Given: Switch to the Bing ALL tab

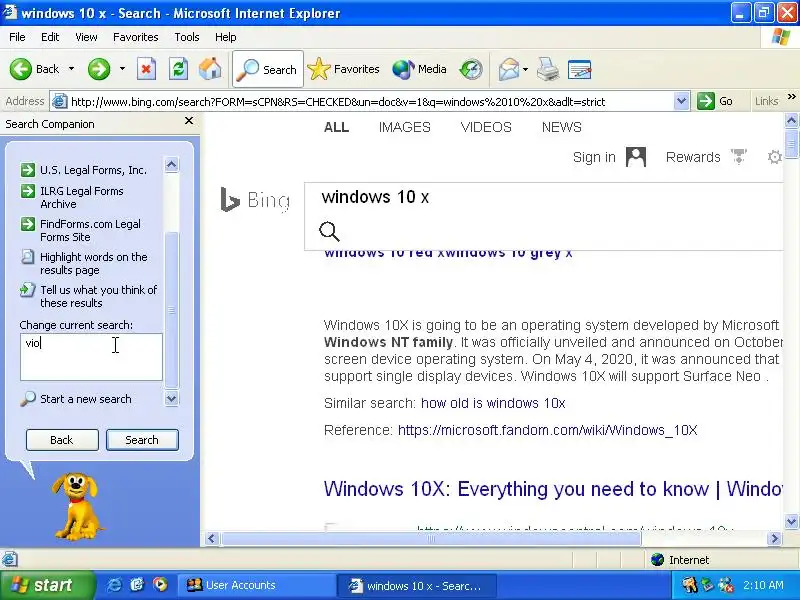Looking at the screenshot, I should pos(336,127).
